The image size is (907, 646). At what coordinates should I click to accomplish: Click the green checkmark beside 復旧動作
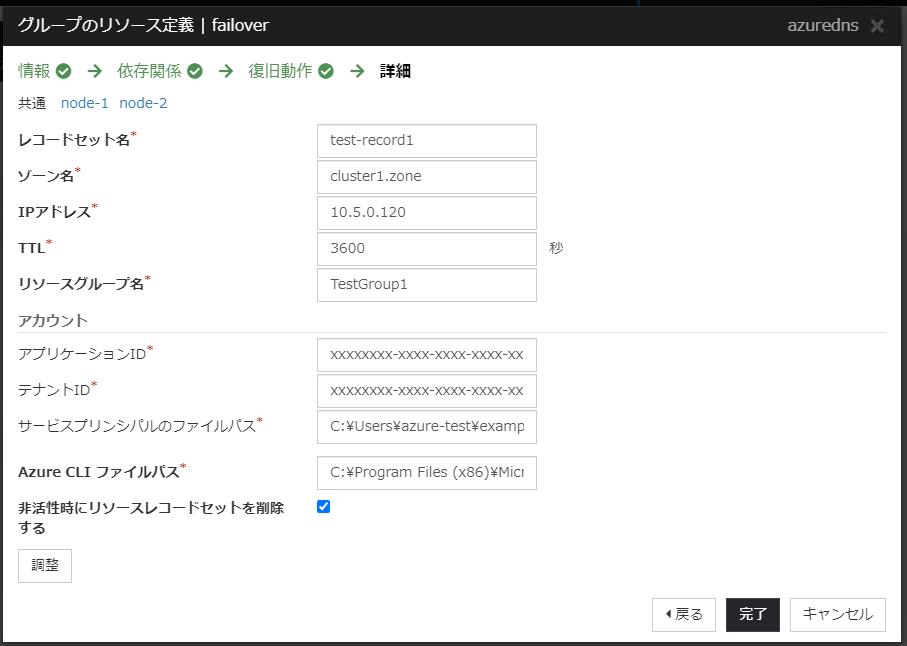[326, 71]
